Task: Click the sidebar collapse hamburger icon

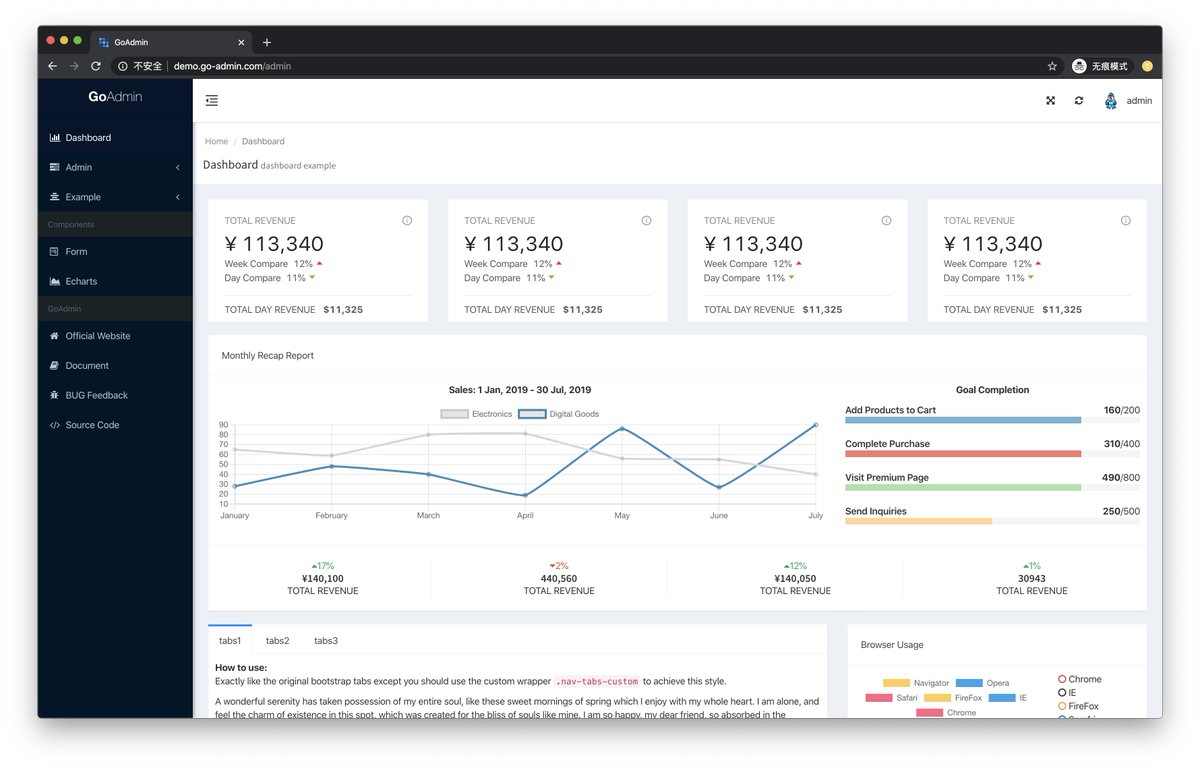Action: (211, 100)
